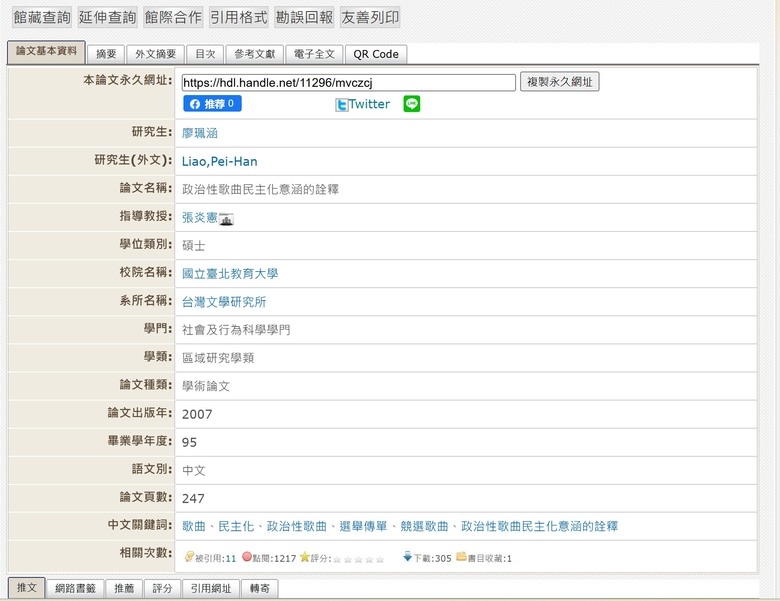Copy permanent URL with 複製永久網址
780x601 pixels.
560,82
